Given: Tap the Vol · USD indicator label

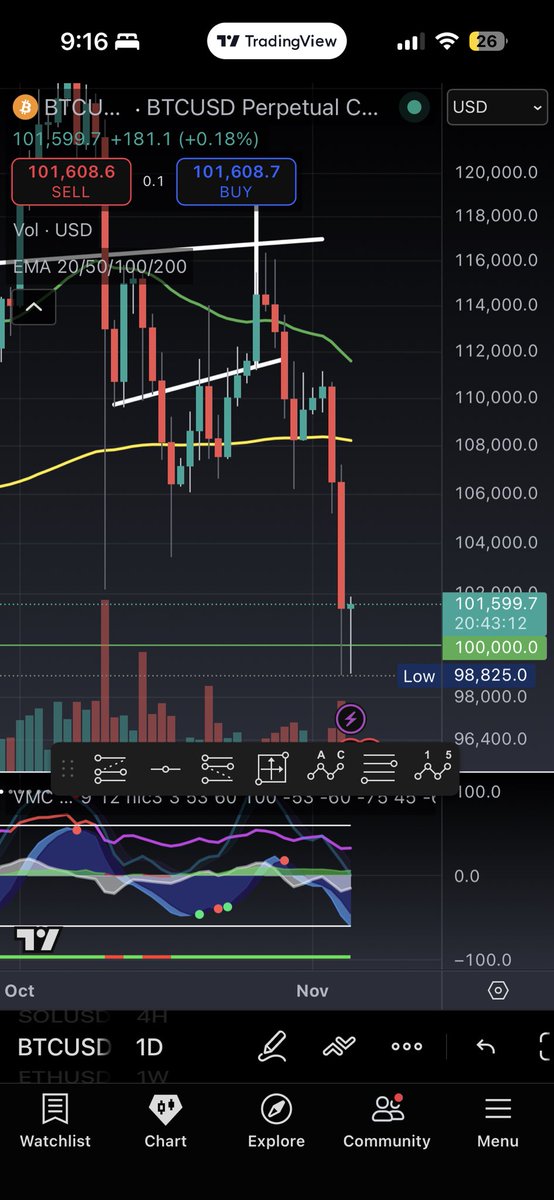Looking at the screenshot, I should (x=53, y=230).
